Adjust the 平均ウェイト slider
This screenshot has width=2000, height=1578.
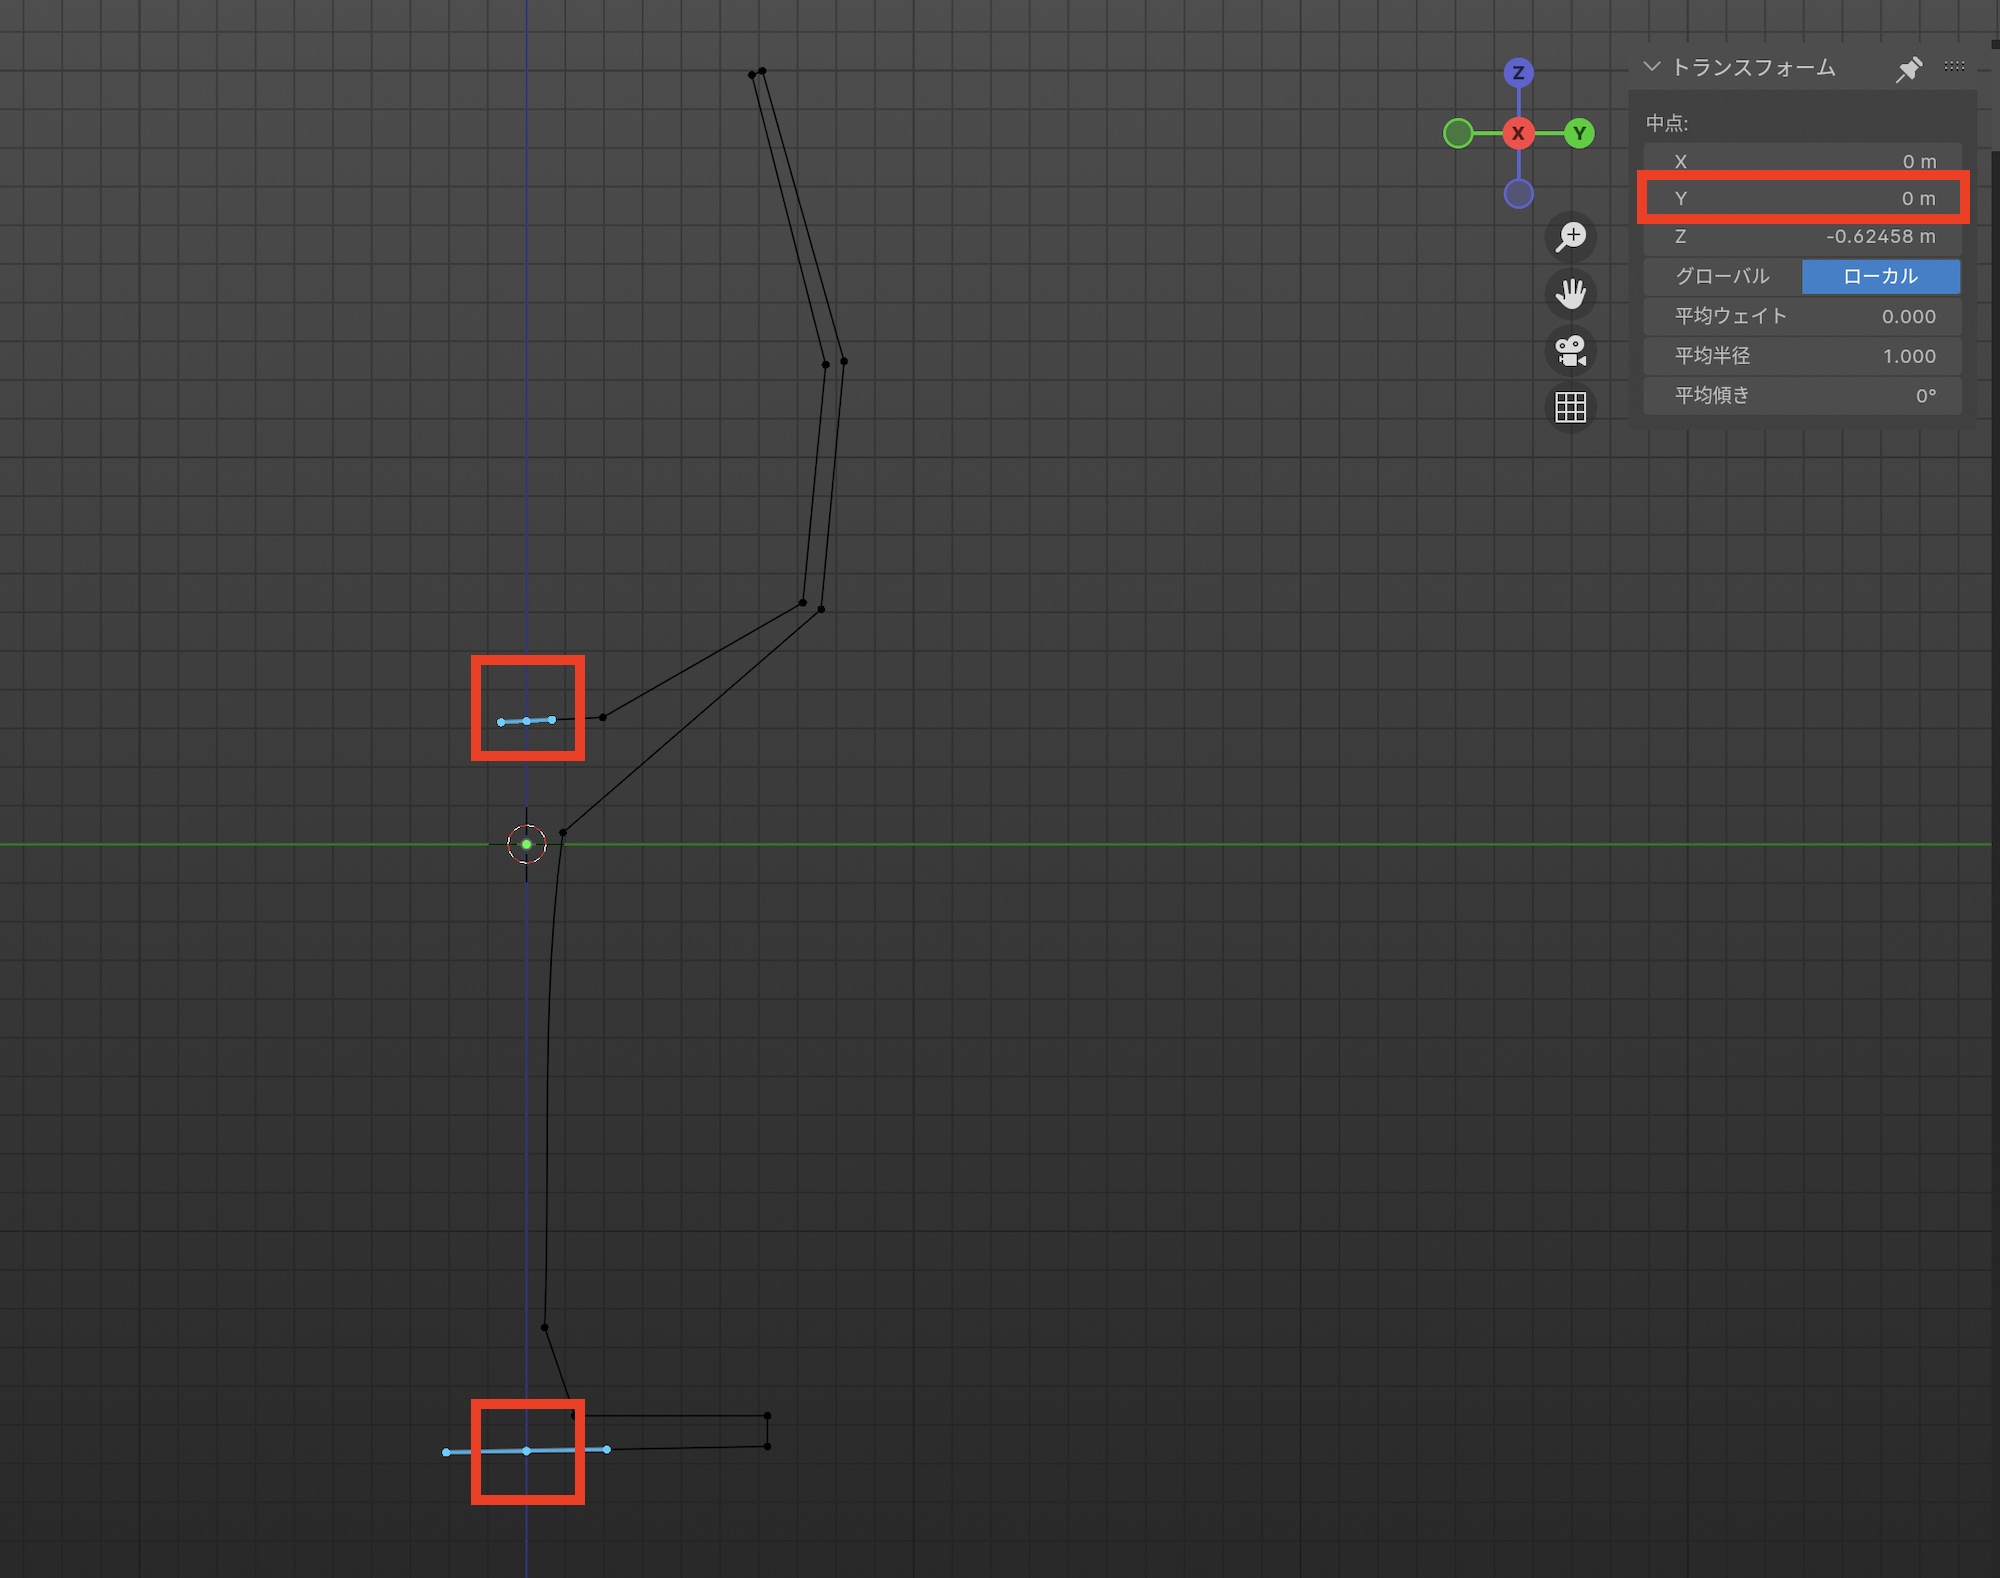pos(1802,316)
